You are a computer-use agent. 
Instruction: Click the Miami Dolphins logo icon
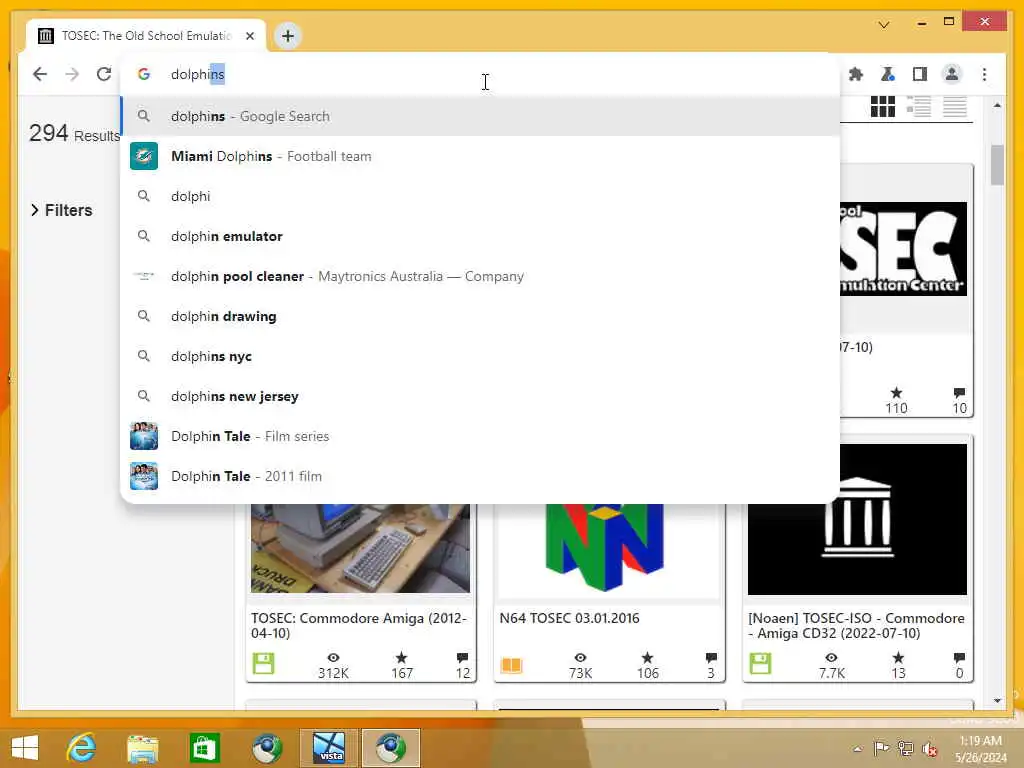[x=144, y=156]
